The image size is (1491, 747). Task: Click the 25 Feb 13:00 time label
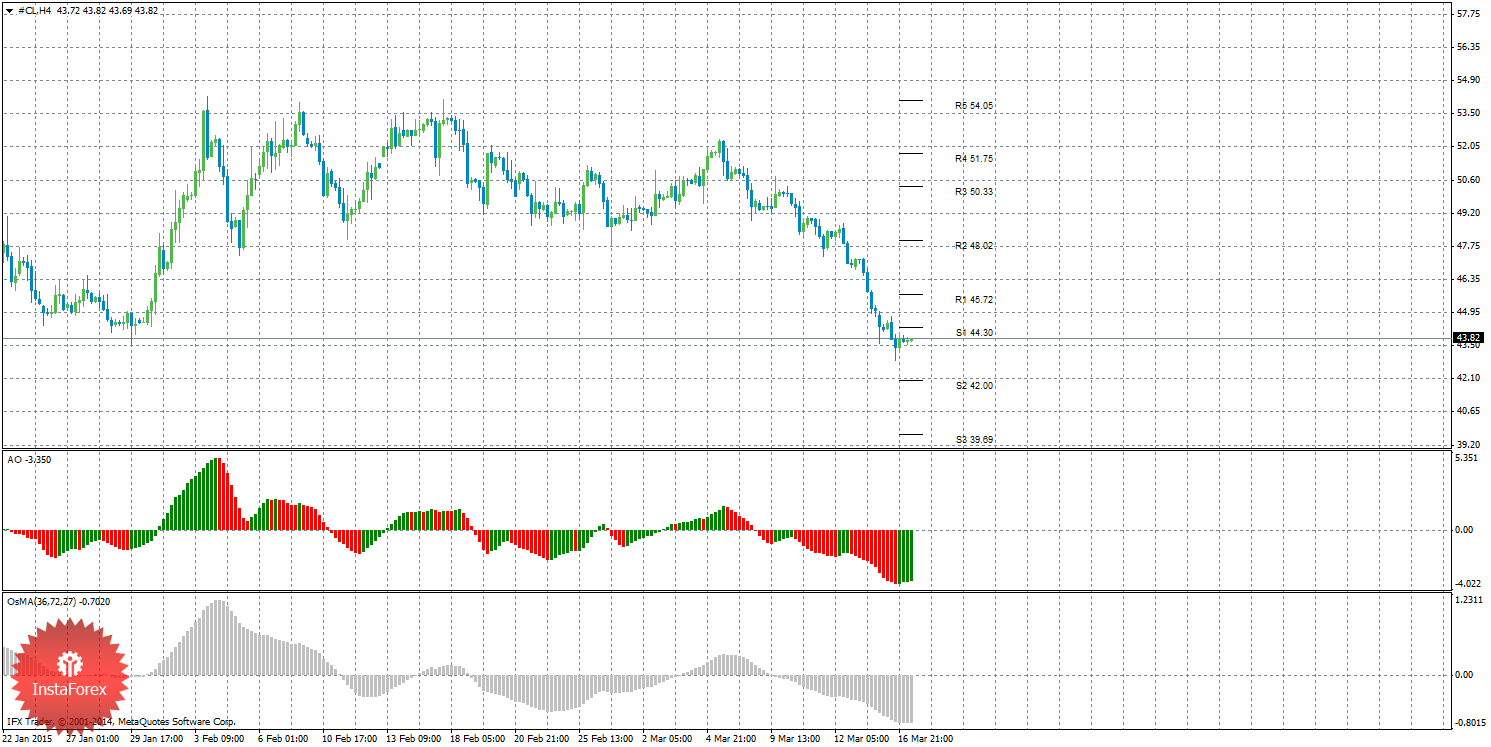pyautogui.click(x=604, y=739)
